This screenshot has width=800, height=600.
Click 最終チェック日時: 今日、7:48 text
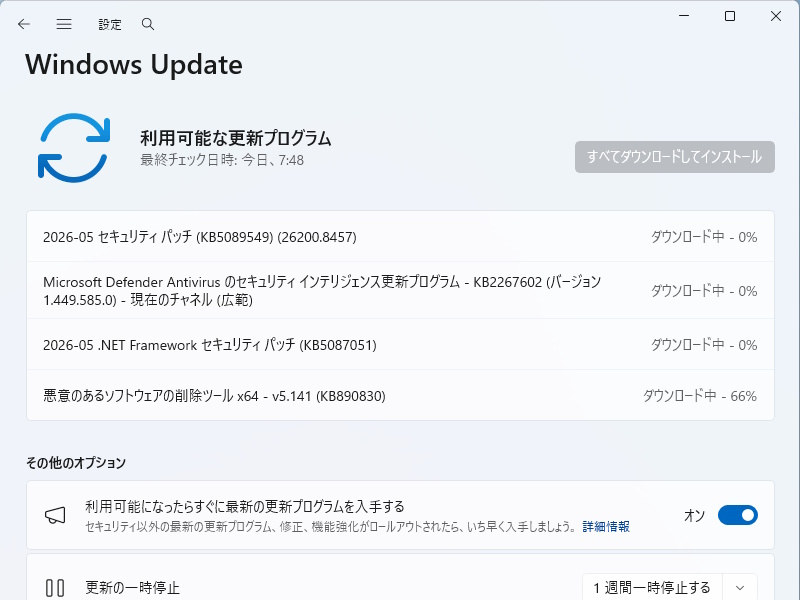pos(222,160)
